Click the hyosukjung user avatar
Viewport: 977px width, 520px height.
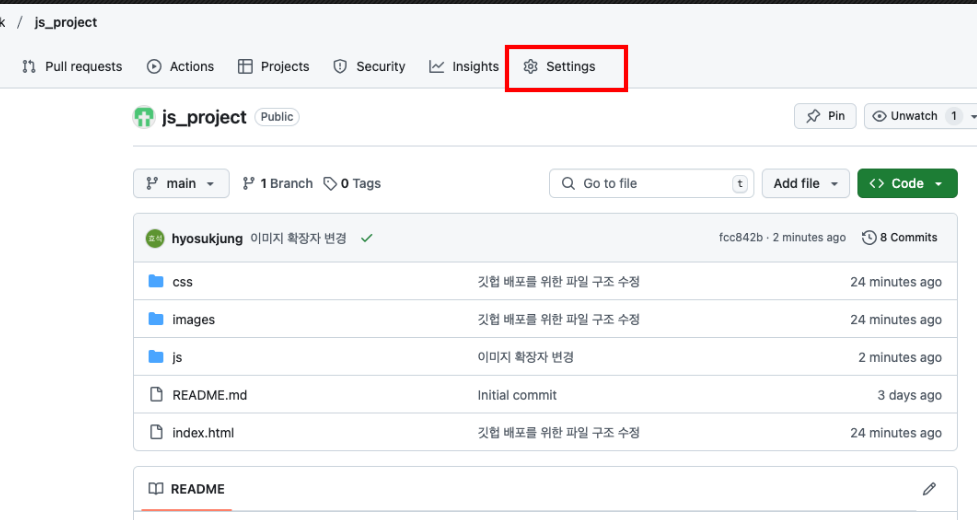[x=155, y=238]
